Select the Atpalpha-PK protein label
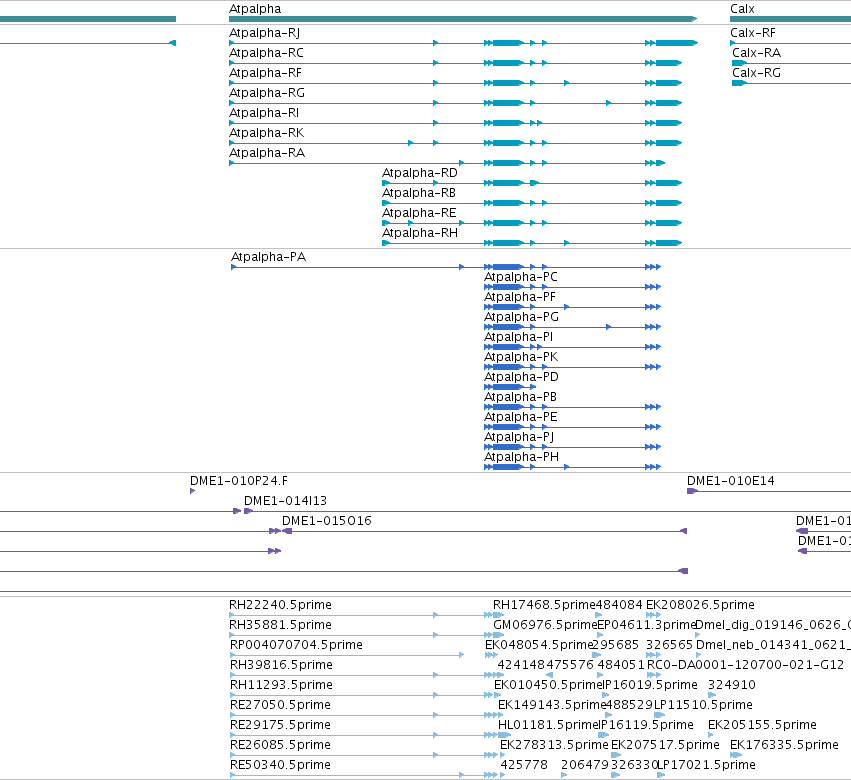This screenshot has height=780, width=851. click(520, 358)
